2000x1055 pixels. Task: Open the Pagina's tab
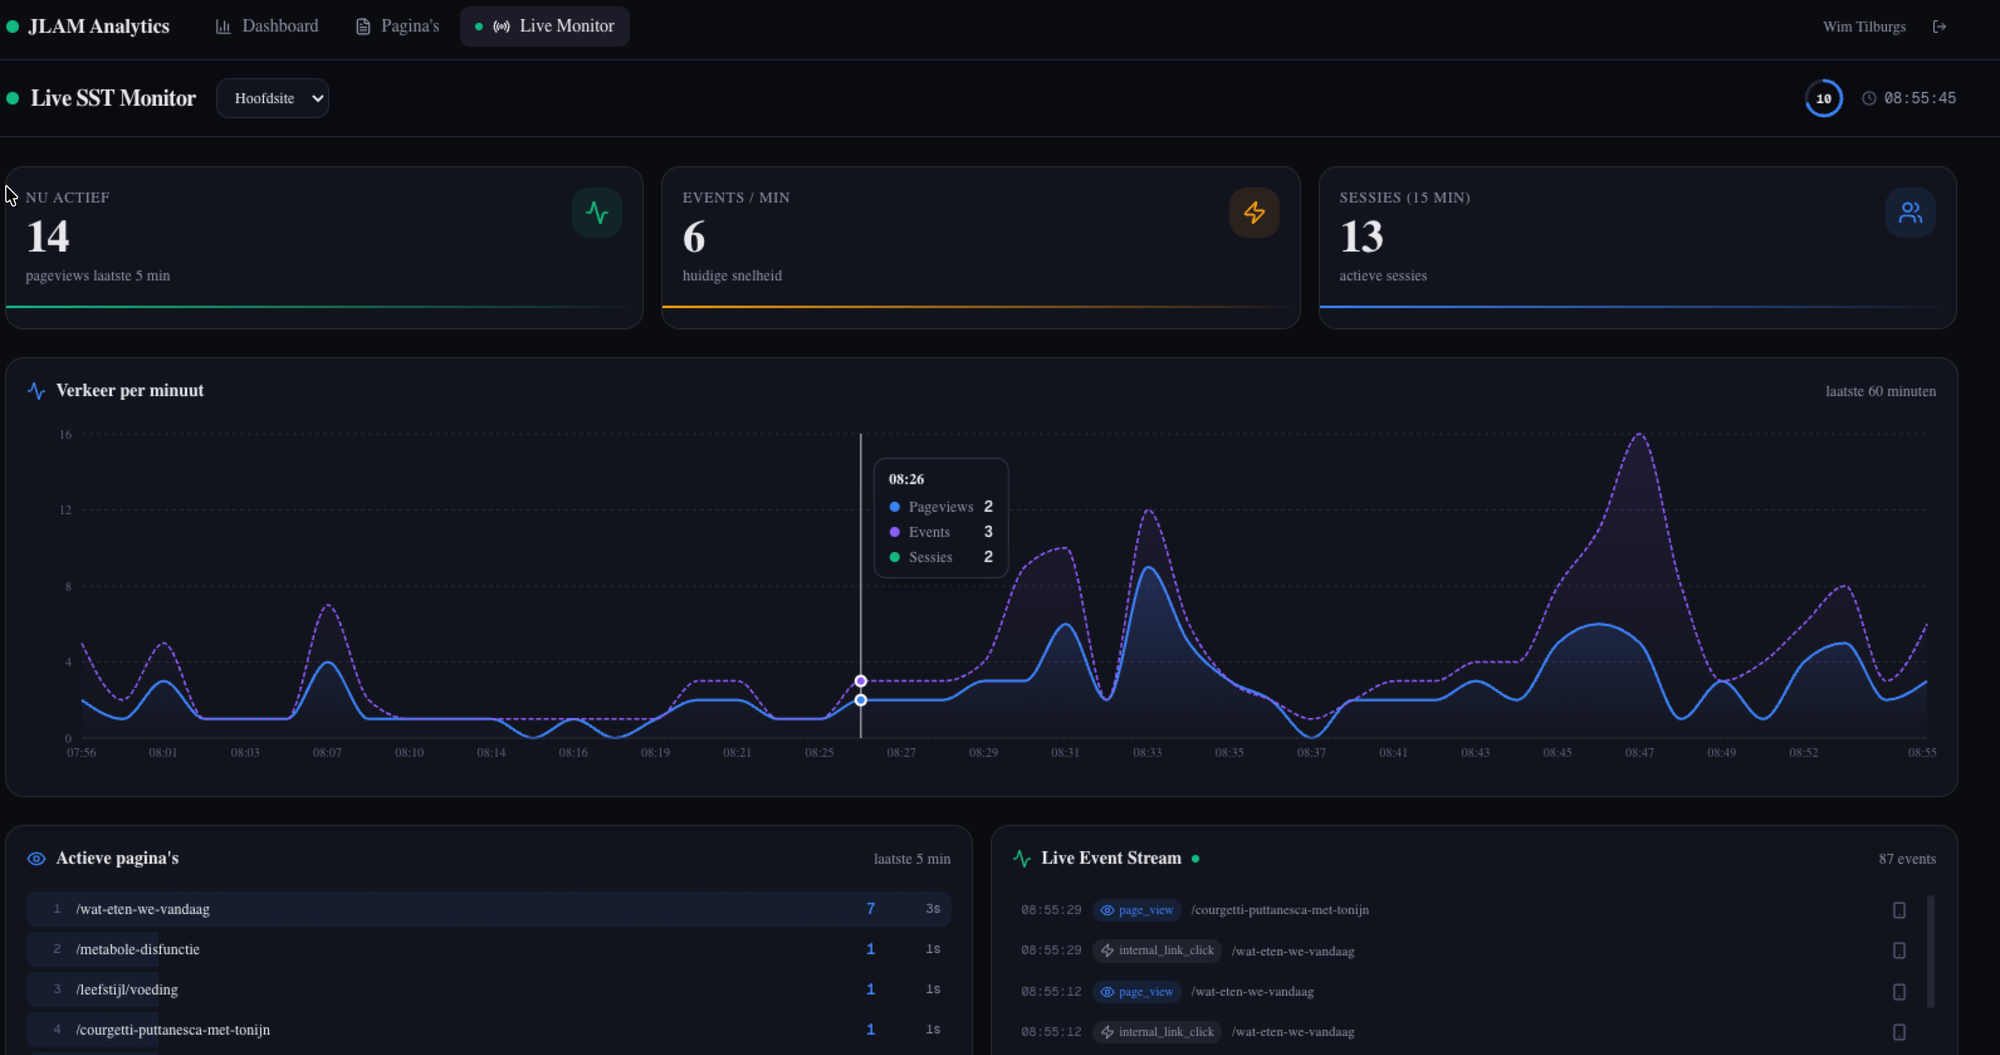pyautogui.click(x=396, y=26)
